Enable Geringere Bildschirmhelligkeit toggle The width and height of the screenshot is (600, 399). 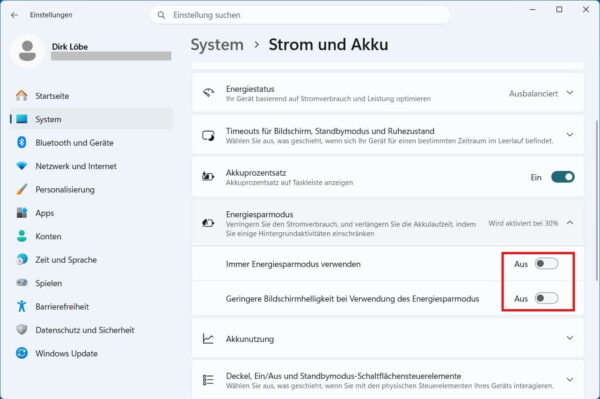(546, 298)
